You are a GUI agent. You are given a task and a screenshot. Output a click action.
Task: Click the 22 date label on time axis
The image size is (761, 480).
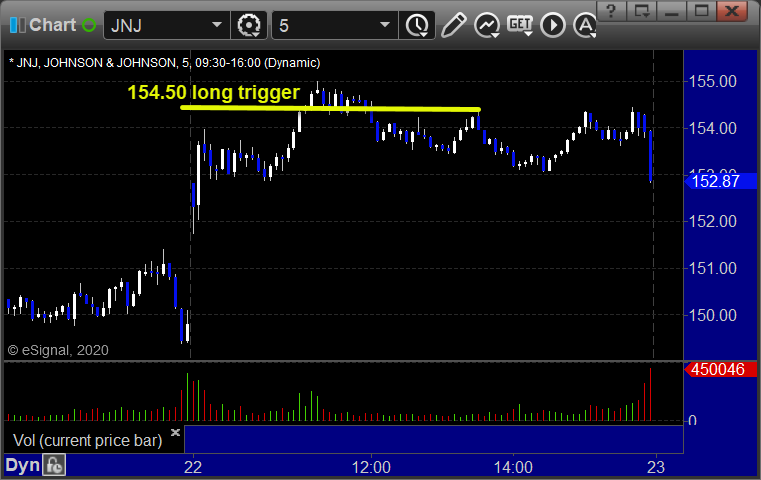[193, 467]
